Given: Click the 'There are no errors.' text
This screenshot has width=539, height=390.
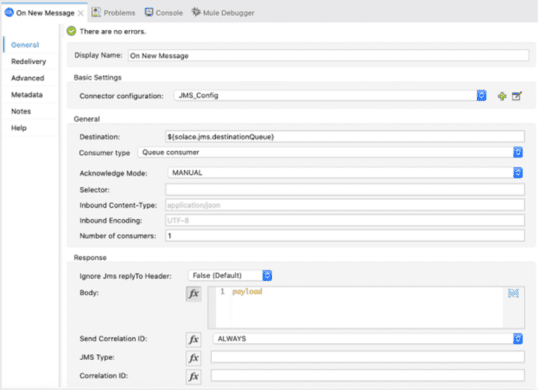Looking at the screenshot, I should tap(113, 31).
